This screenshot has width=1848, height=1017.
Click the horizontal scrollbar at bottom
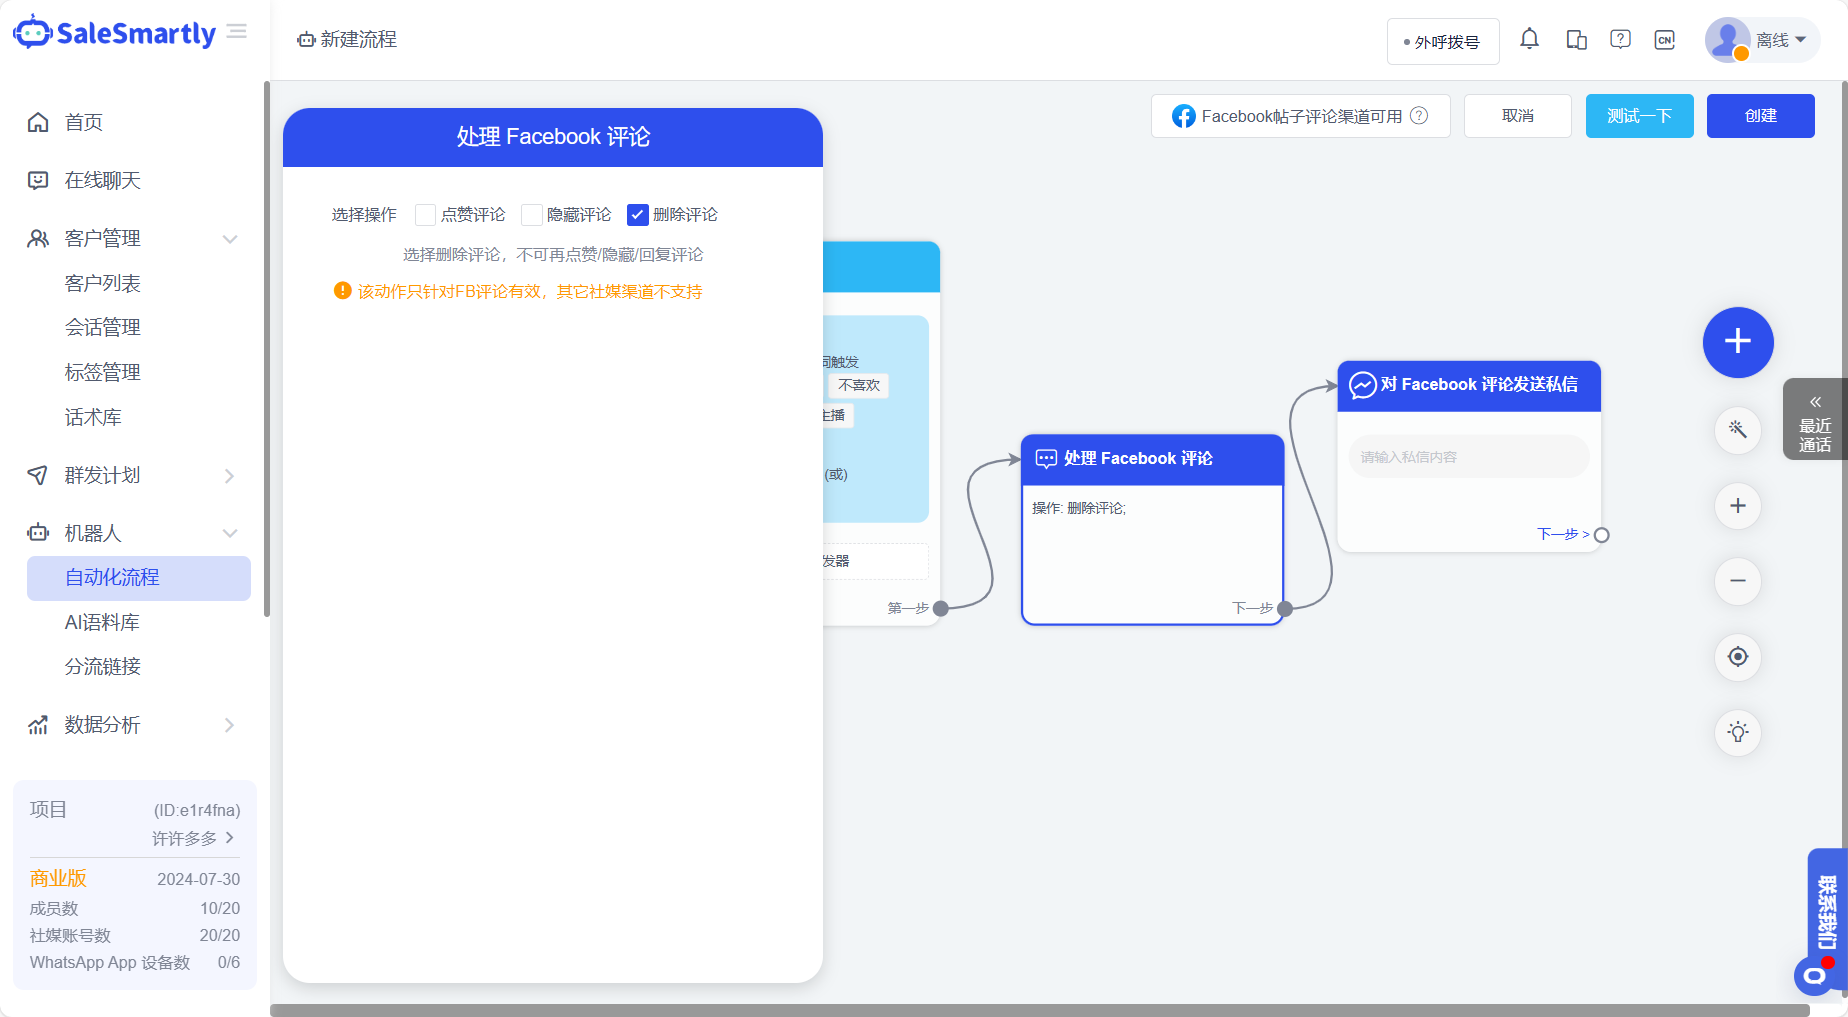click(x=1040, y=1010)
